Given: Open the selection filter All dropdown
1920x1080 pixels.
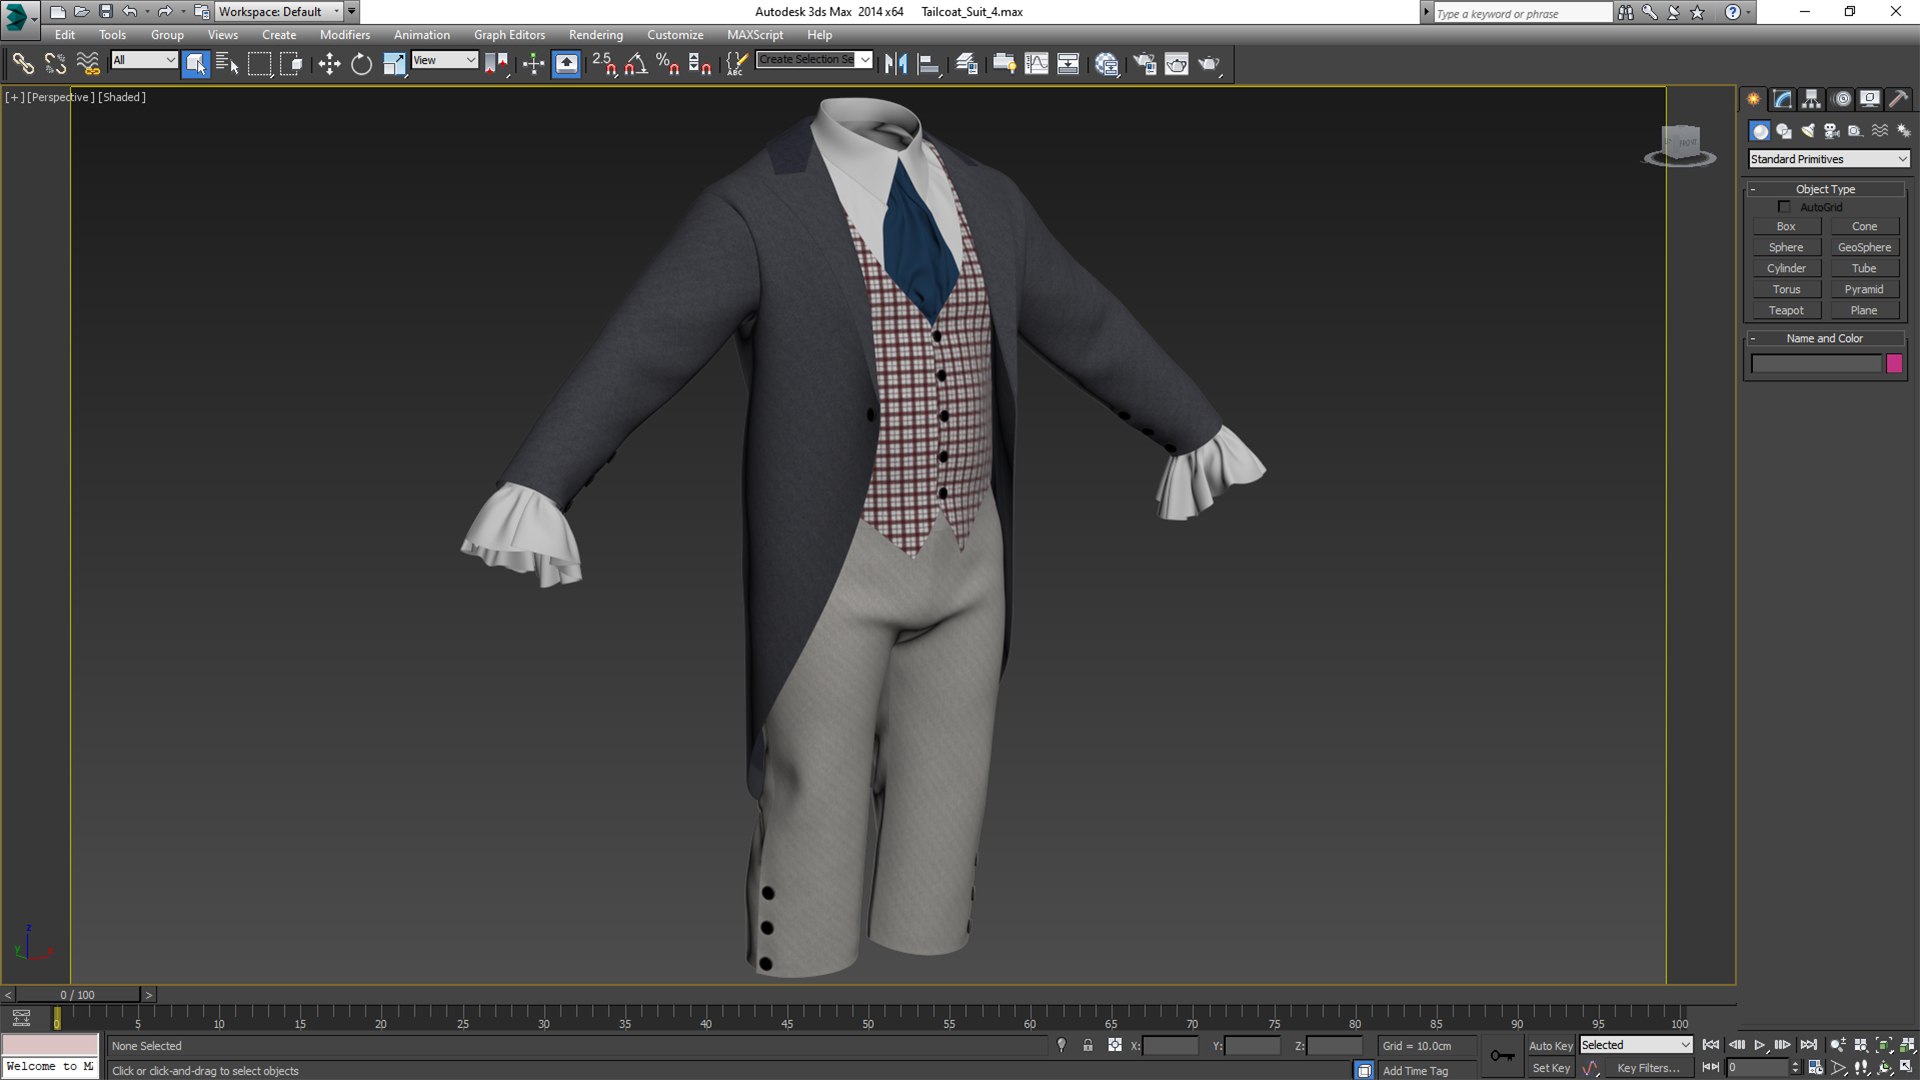Looking at the screenshot, I should (144, 60).
